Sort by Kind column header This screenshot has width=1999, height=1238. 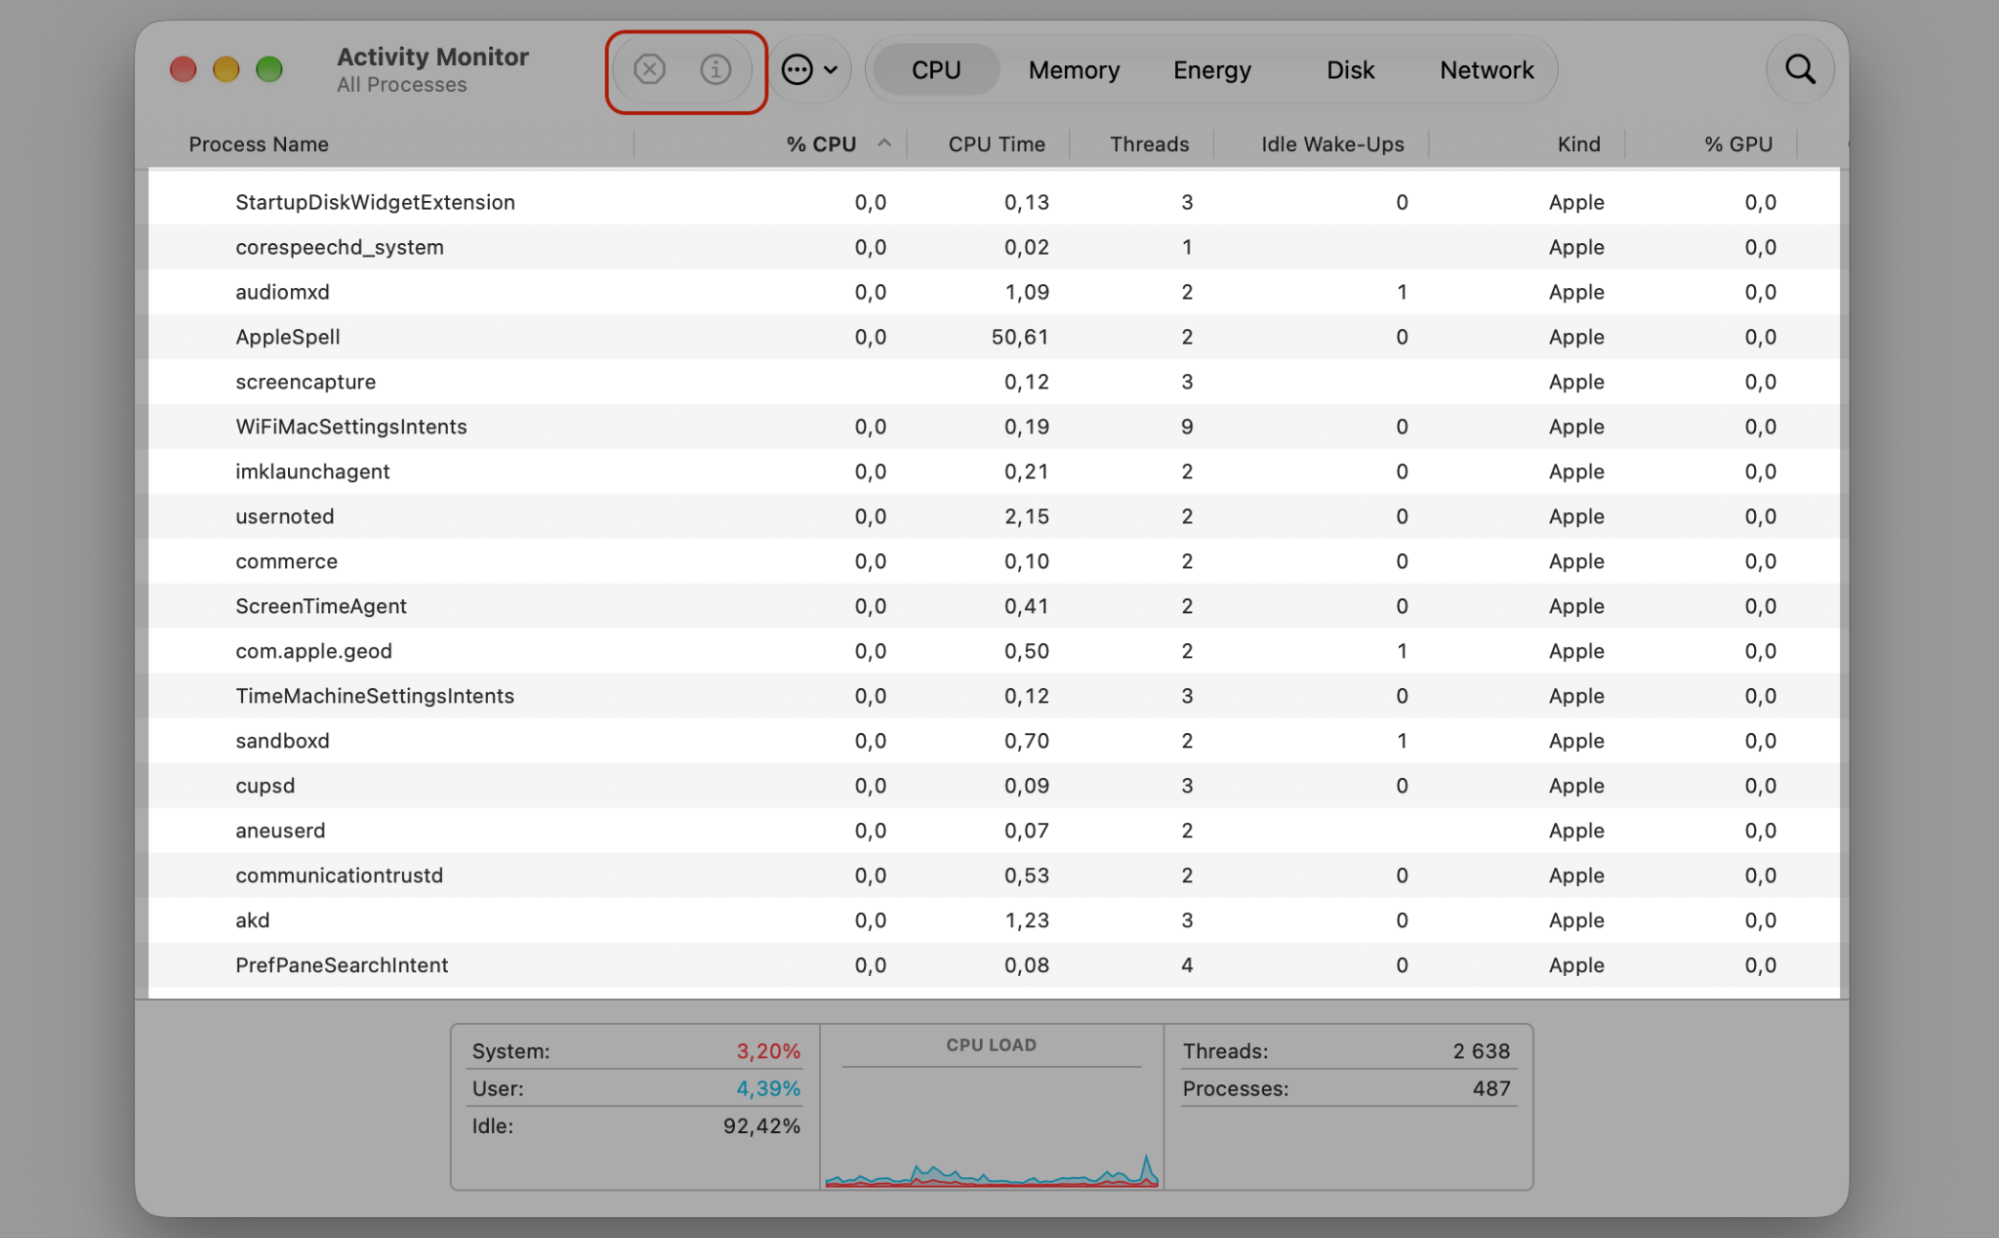(x=1578, y=144)
